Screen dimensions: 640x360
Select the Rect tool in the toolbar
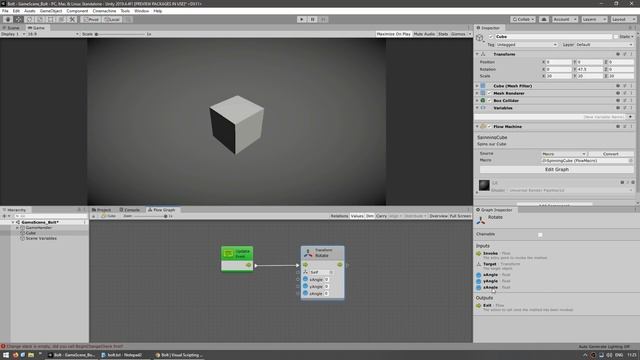51,19
